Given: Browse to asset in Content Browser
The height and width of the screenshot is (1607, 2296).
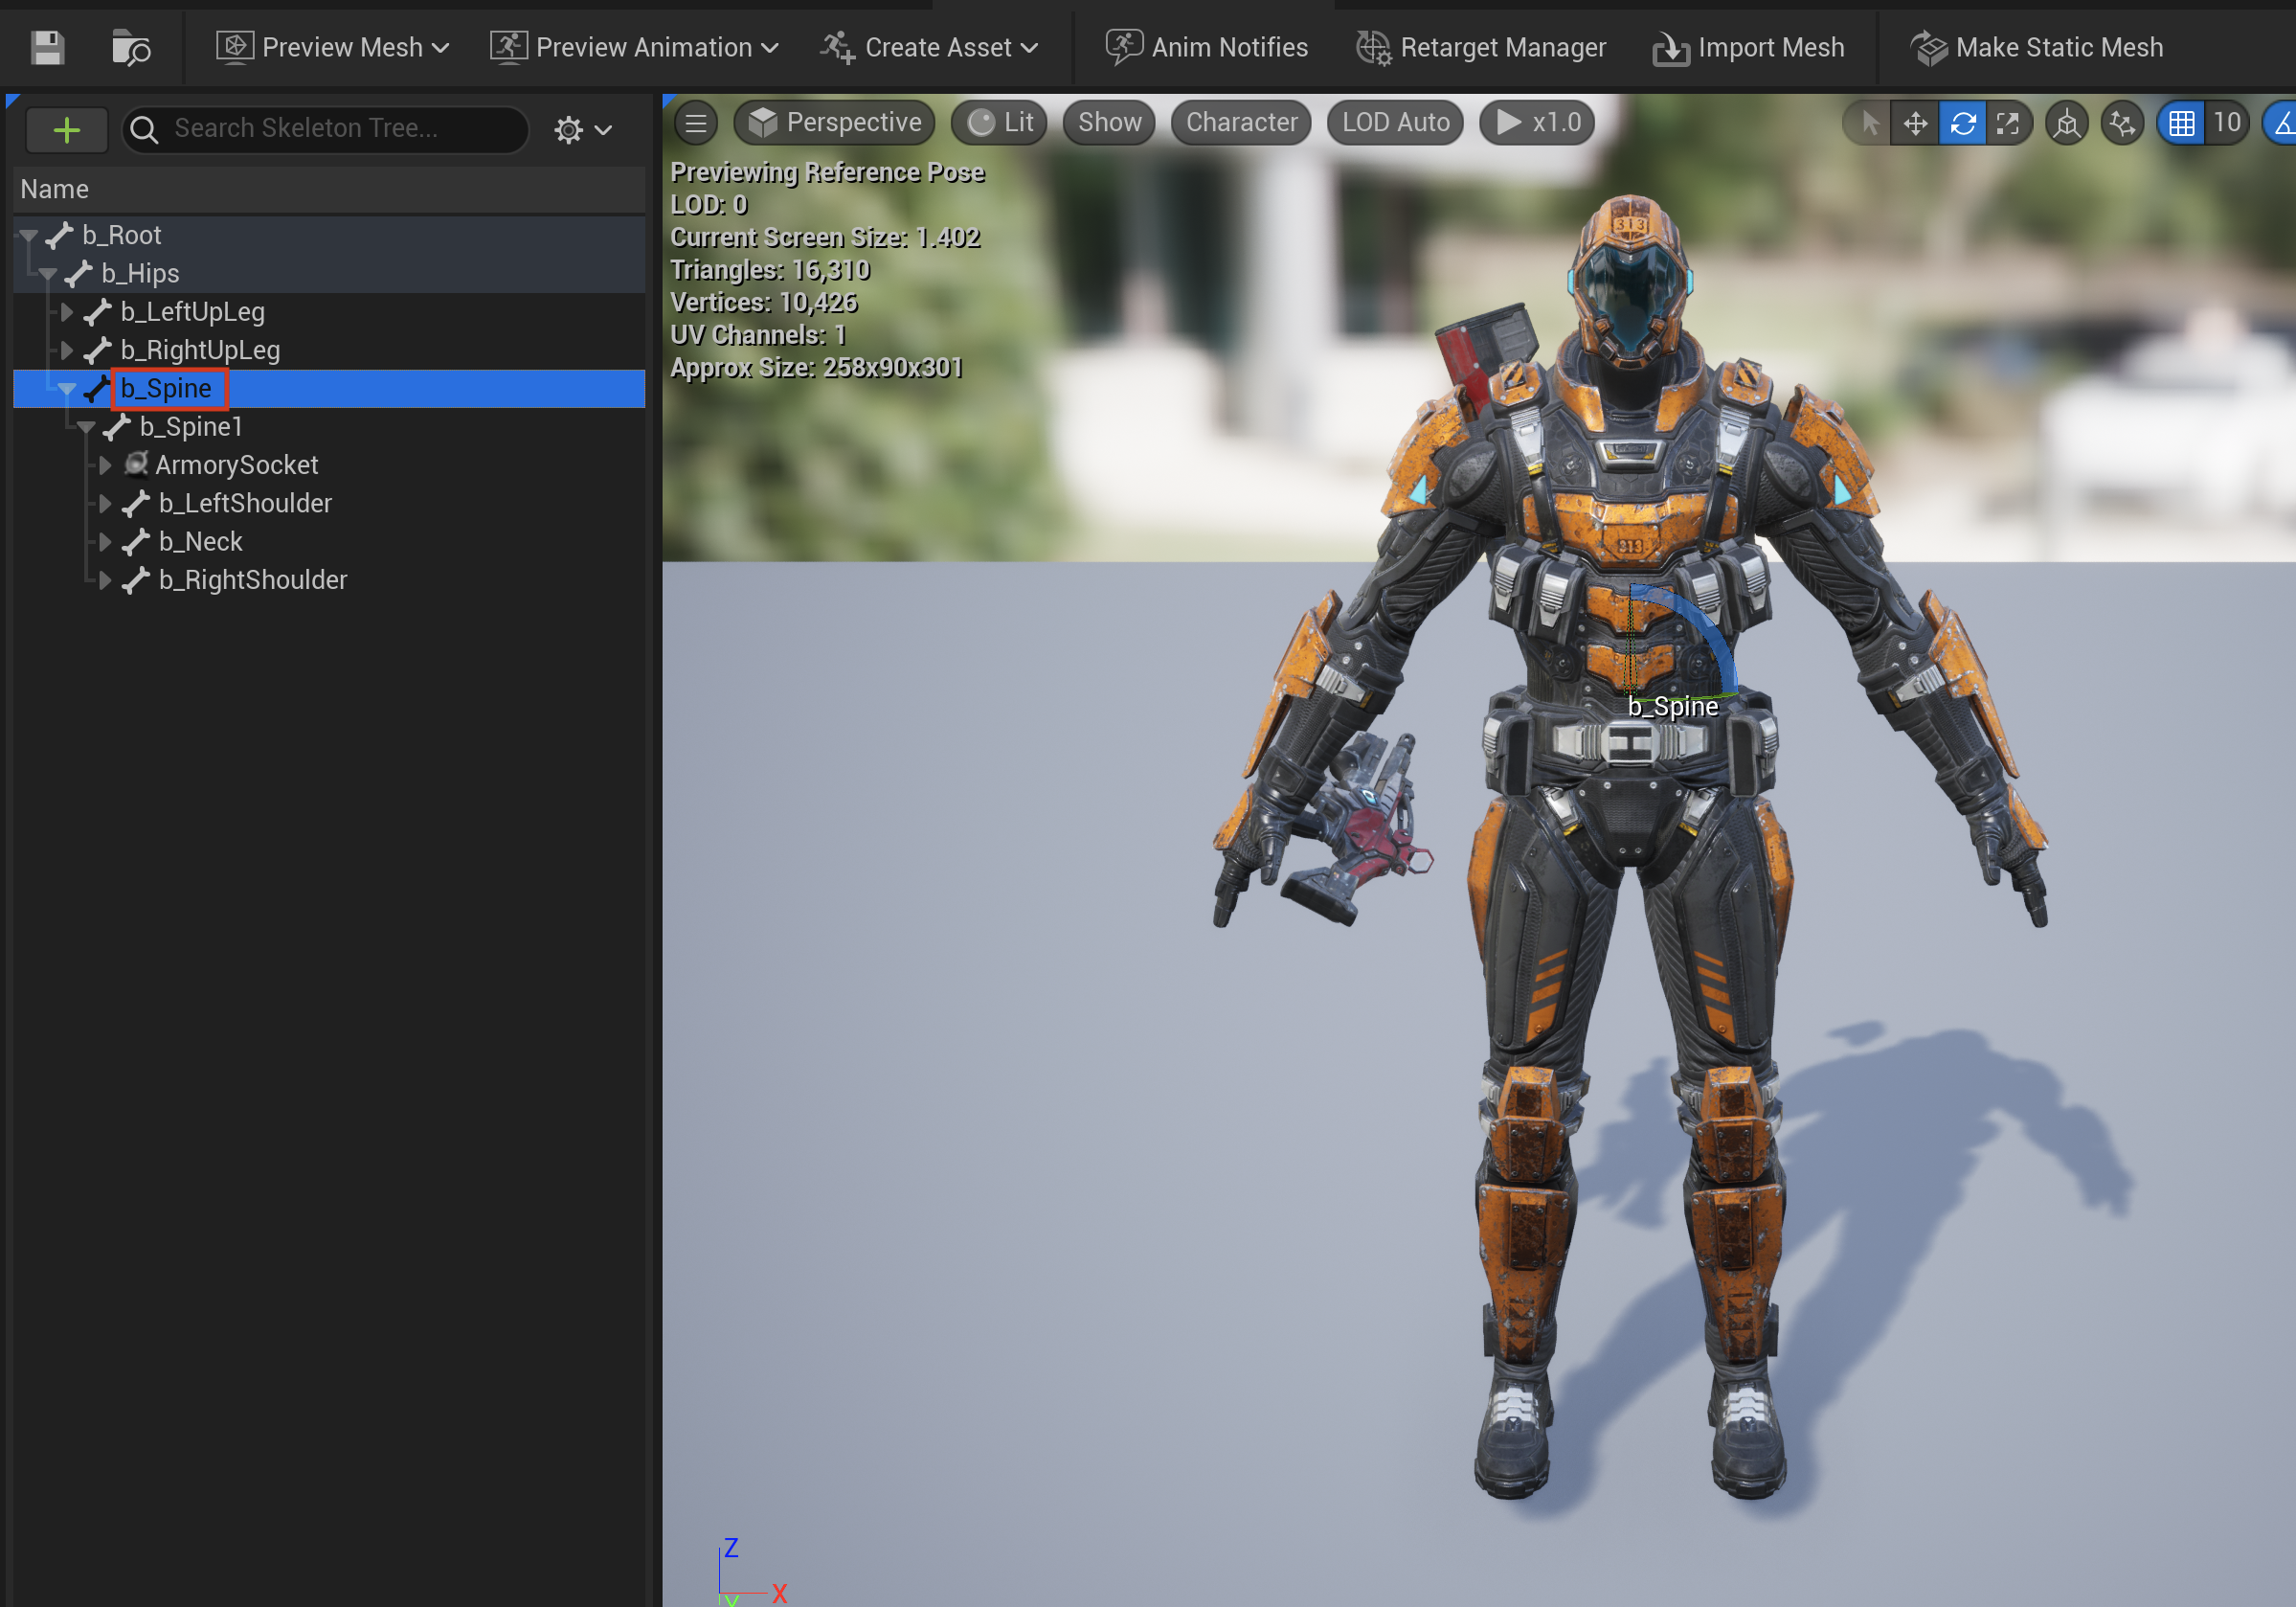Looking at the screenshot, I should pyautogui.click(x=130, y=47).
